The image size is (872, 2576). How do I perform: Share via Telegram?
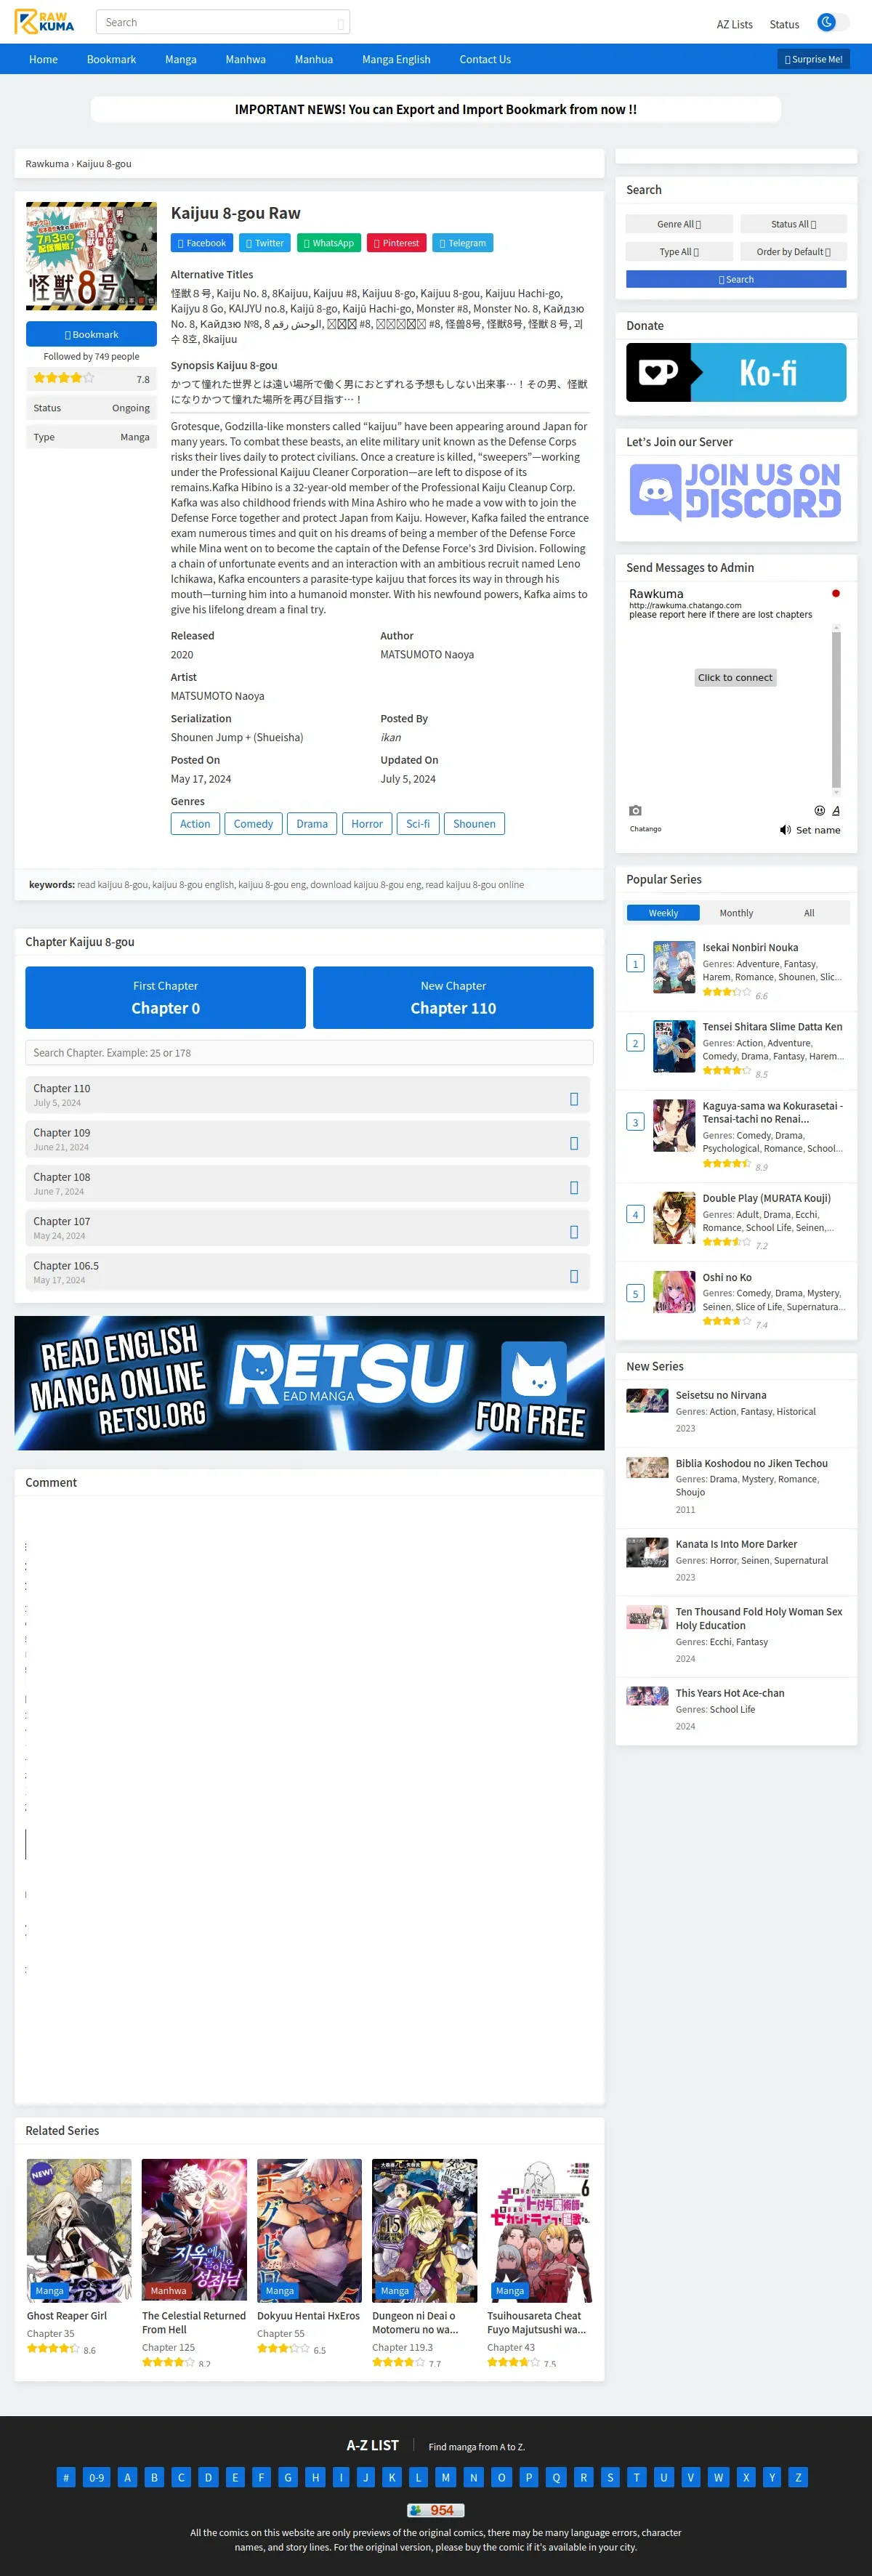[462, 243]
